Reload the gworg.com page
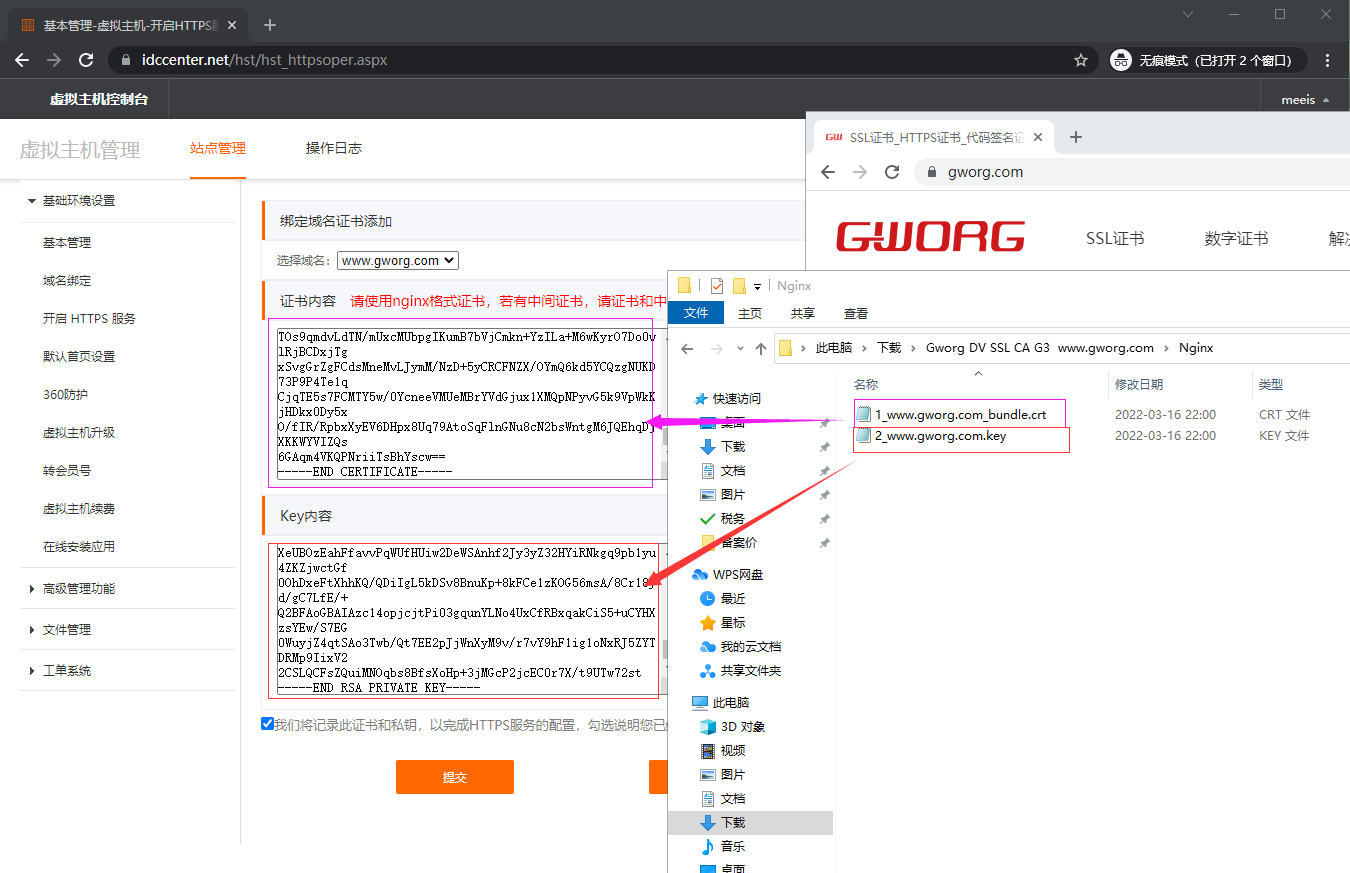 (x=892, y=172)
